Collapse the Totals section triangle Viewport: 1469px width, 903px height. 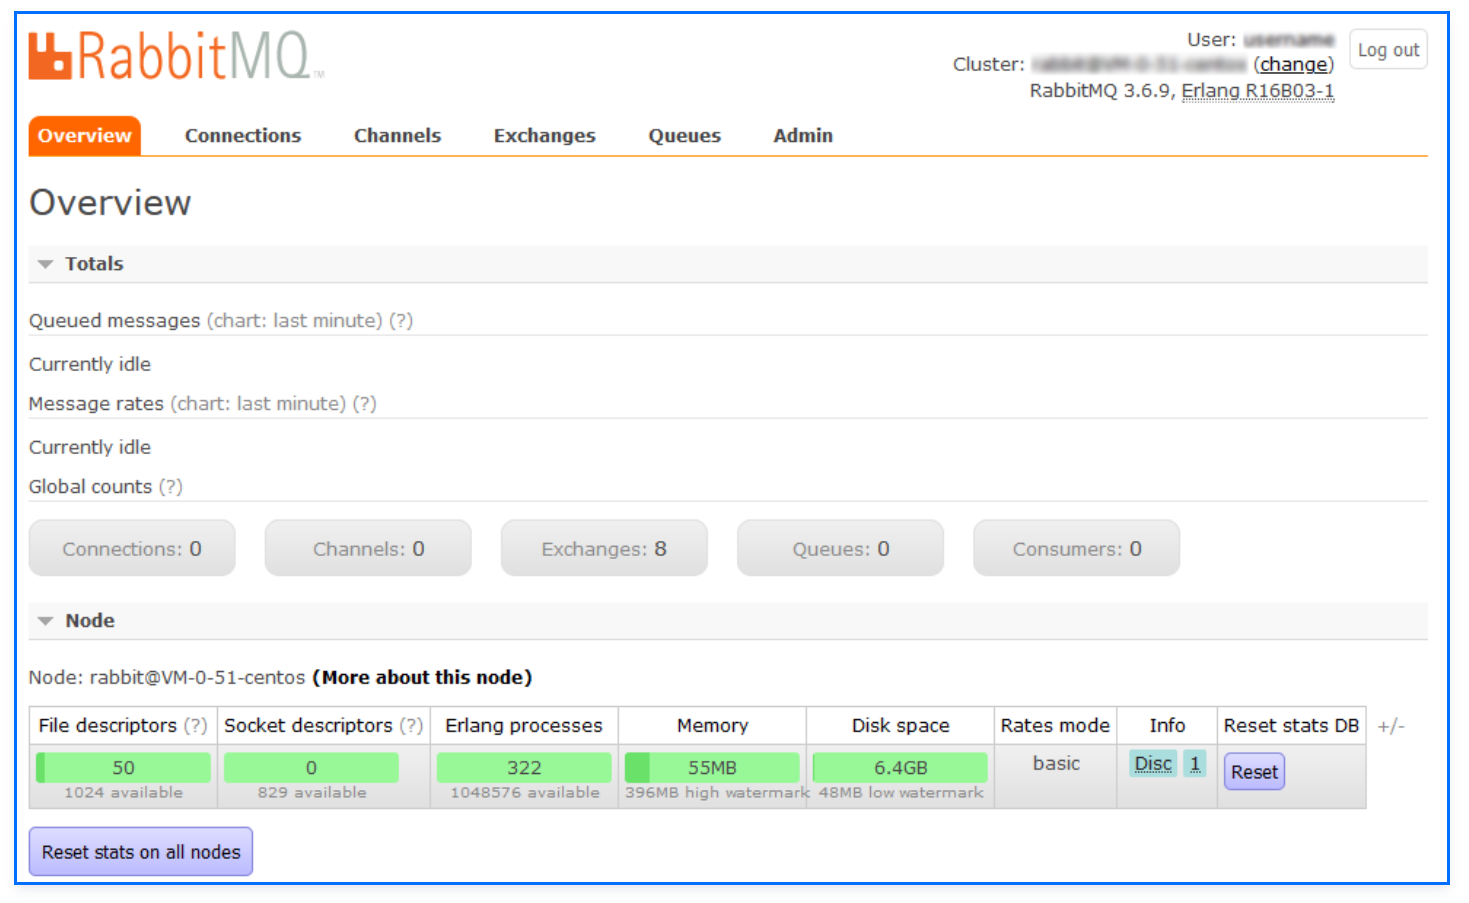click(x=45, y=265)
